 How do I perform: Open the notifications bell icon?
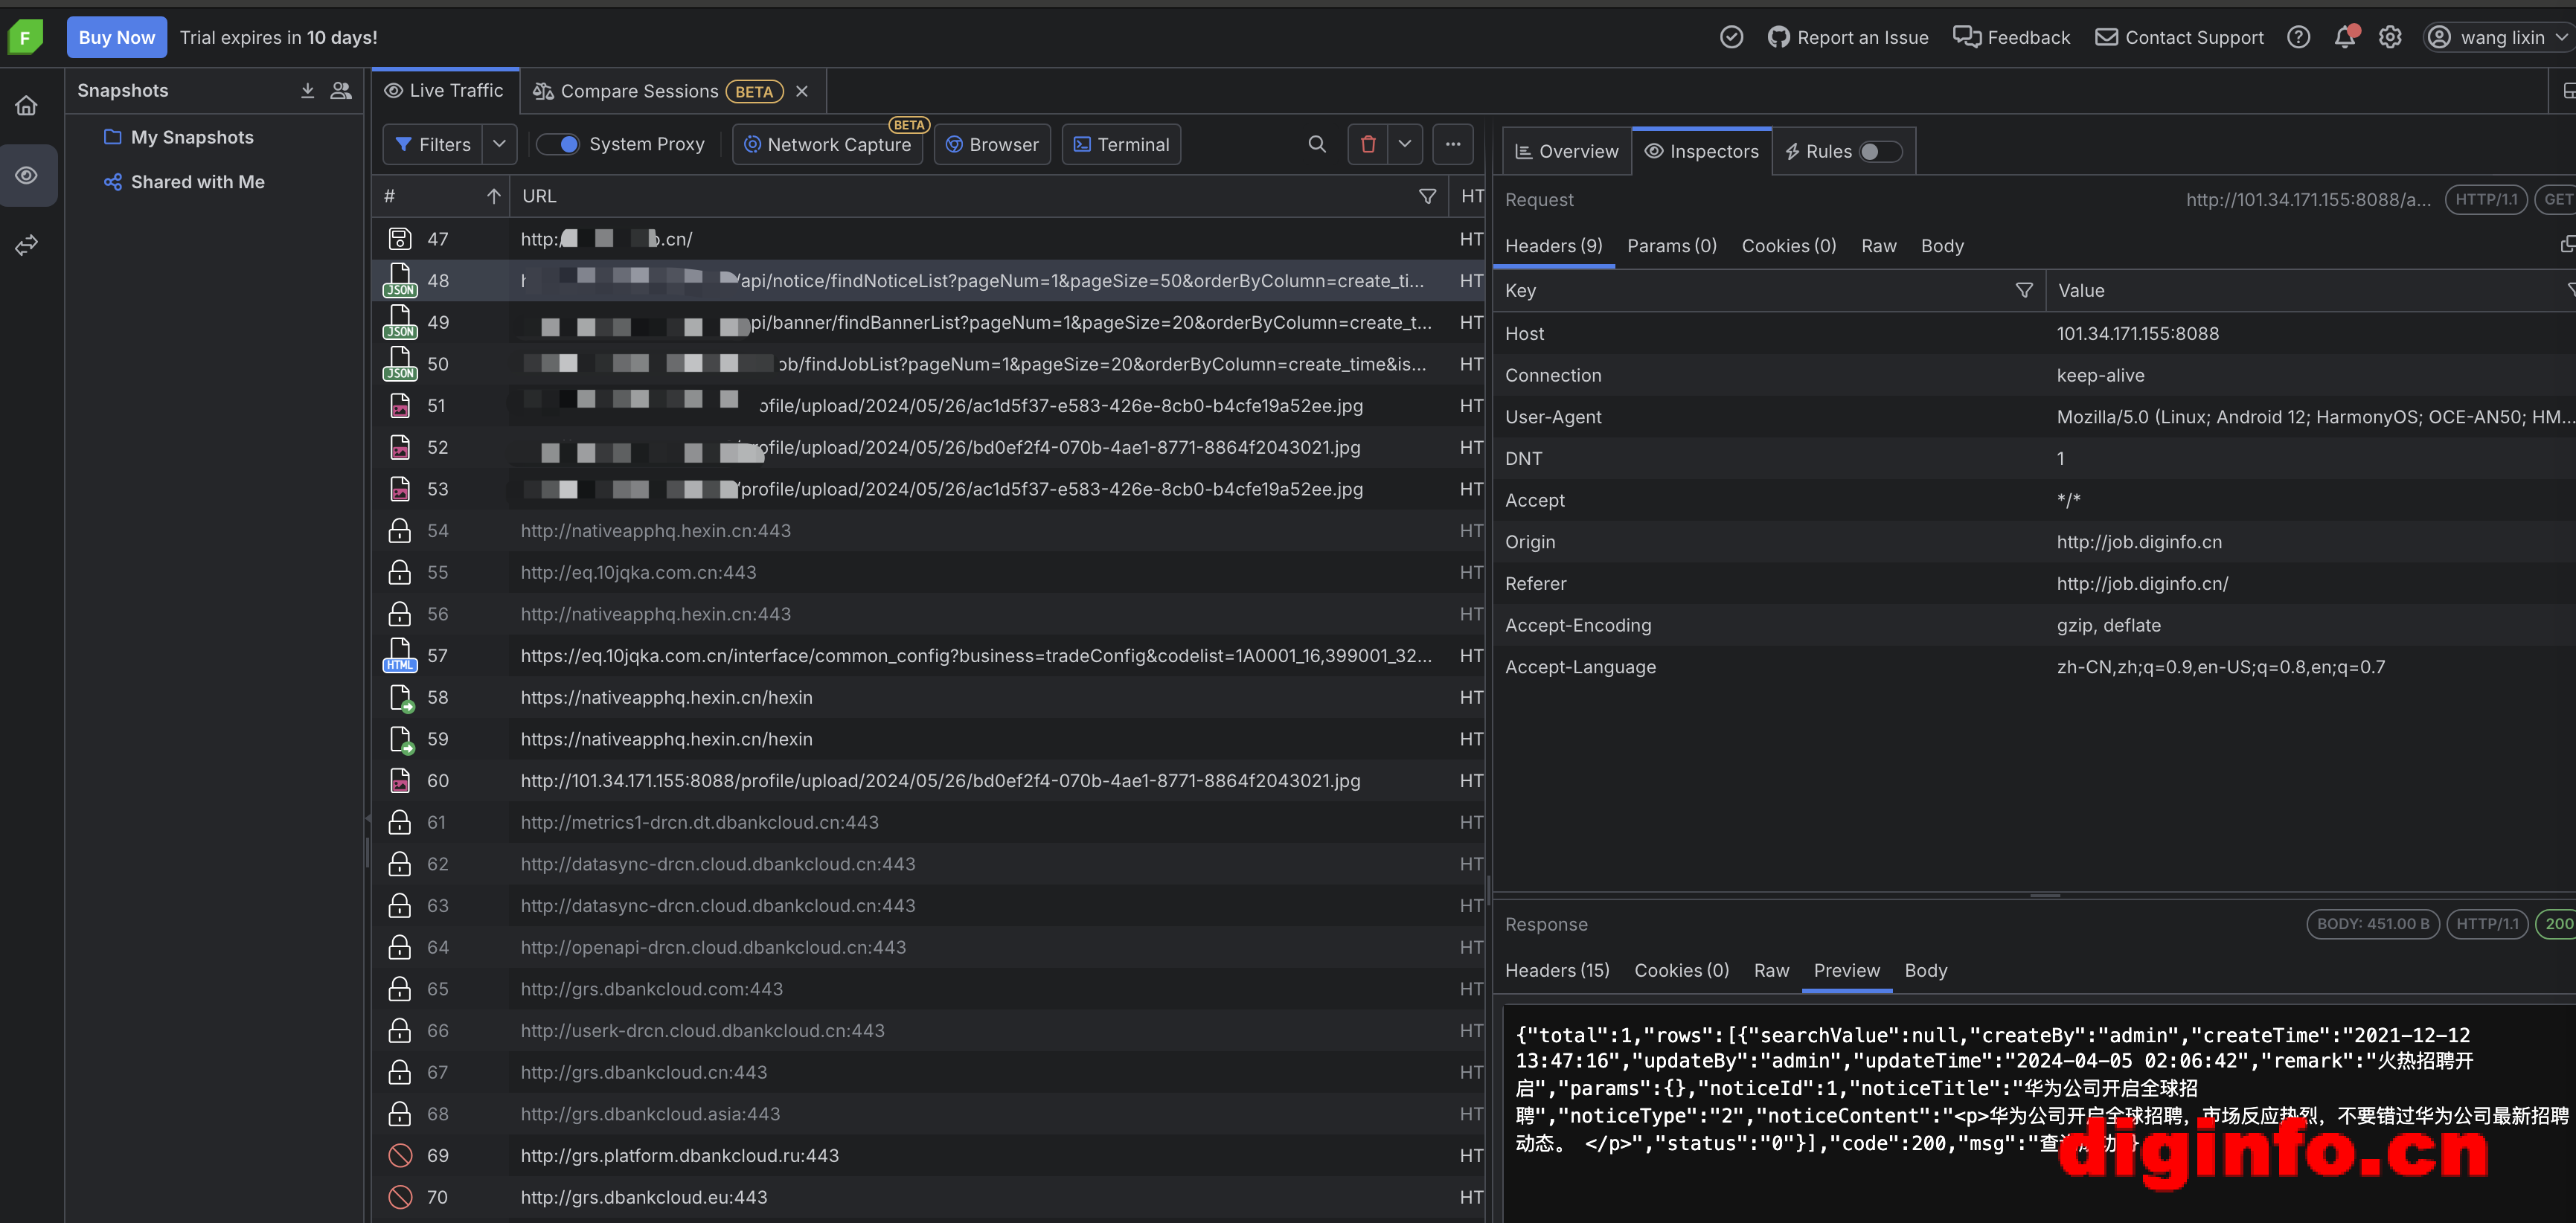click(2345, 38)
